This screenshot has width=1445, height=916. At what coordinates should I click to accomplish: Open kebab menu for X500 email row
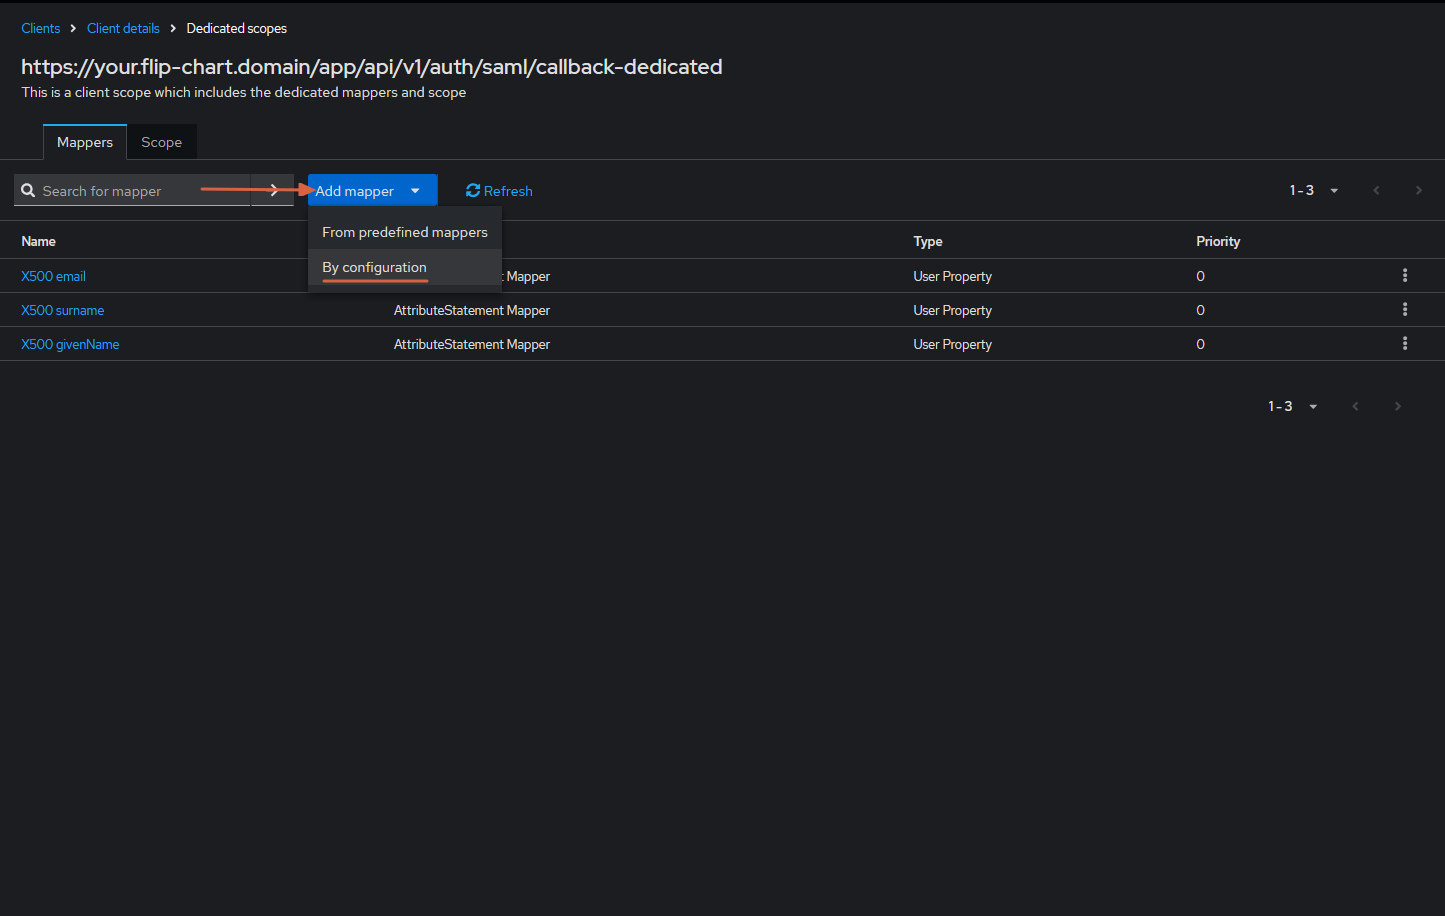1405,276
